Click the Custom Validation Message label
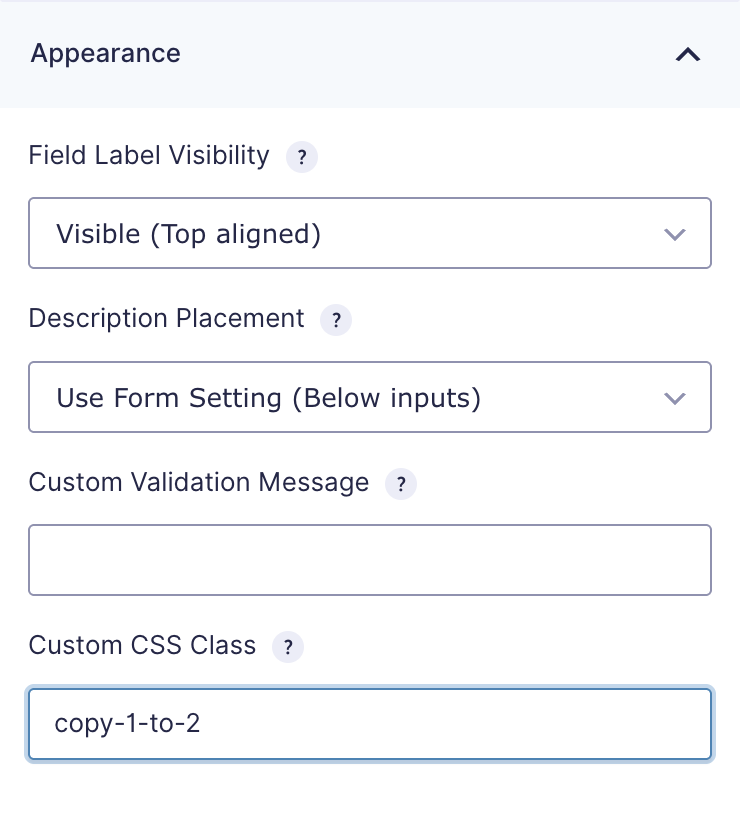The height and width of the screenshot is (816, 740). [199, 482]
